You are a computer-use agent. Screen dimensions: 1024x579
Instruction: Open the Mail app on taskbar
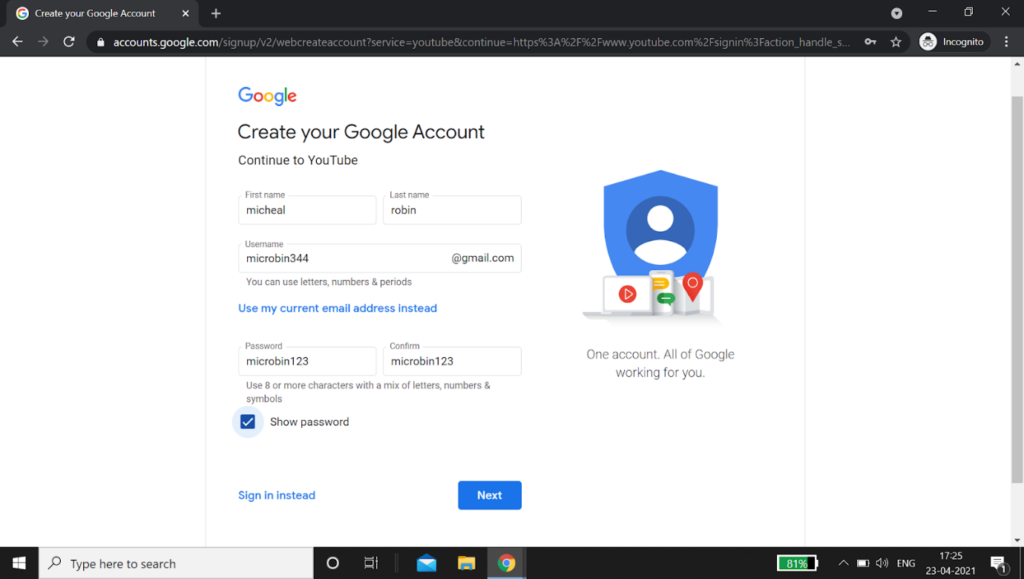tap(426, 563)
